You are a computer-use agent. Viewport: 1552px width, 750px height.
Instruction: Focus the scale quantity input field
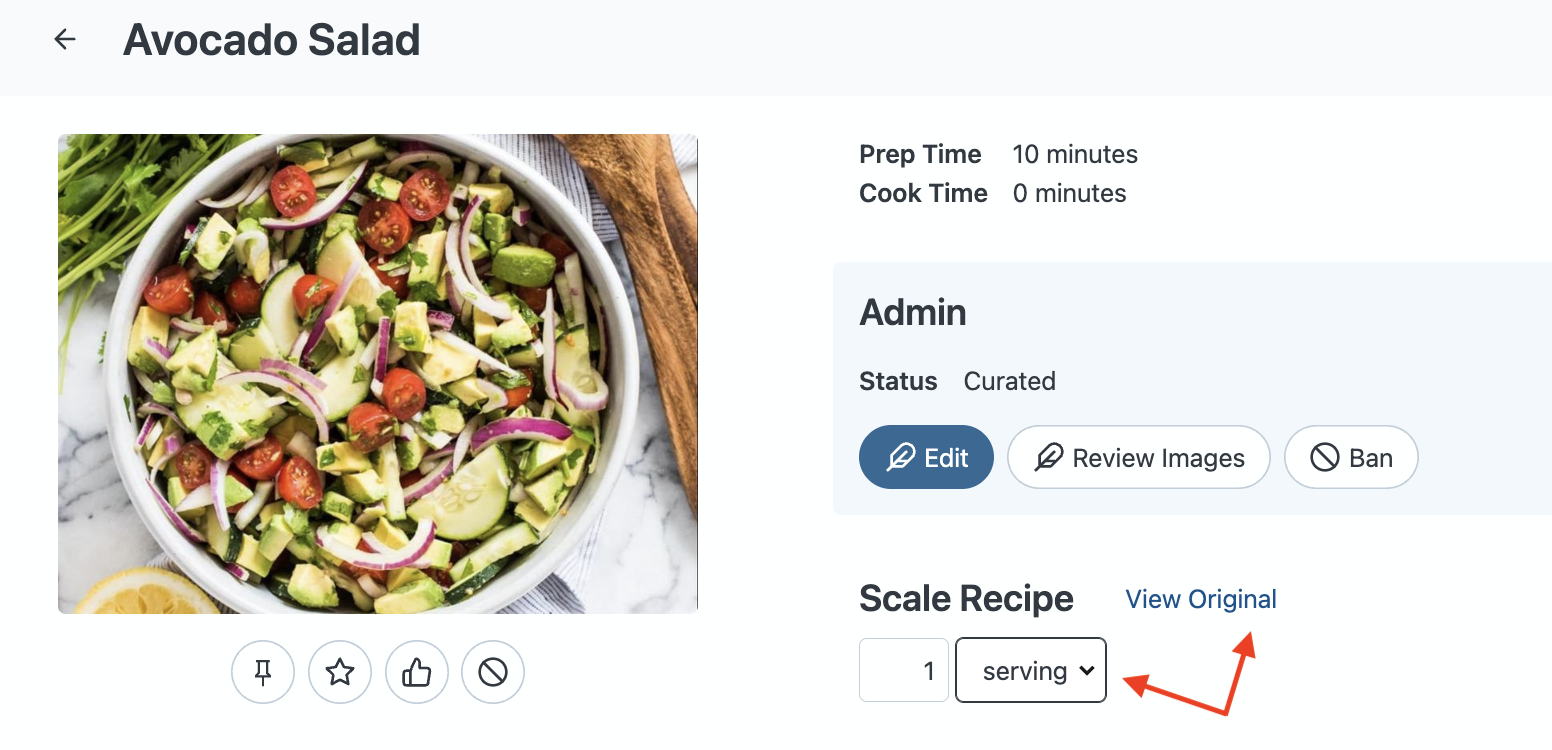pos(904,670)
